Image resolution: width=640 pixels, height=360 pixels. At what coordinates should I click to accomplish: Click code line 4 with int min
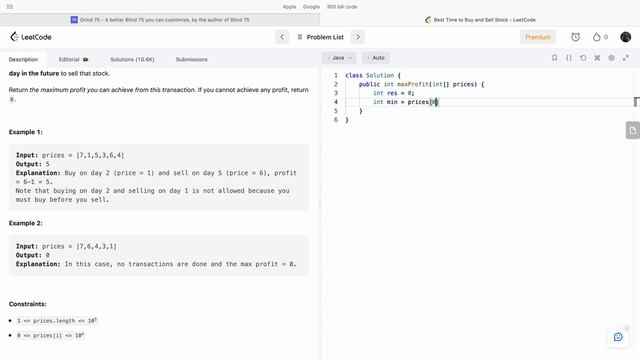pos(405,102)
